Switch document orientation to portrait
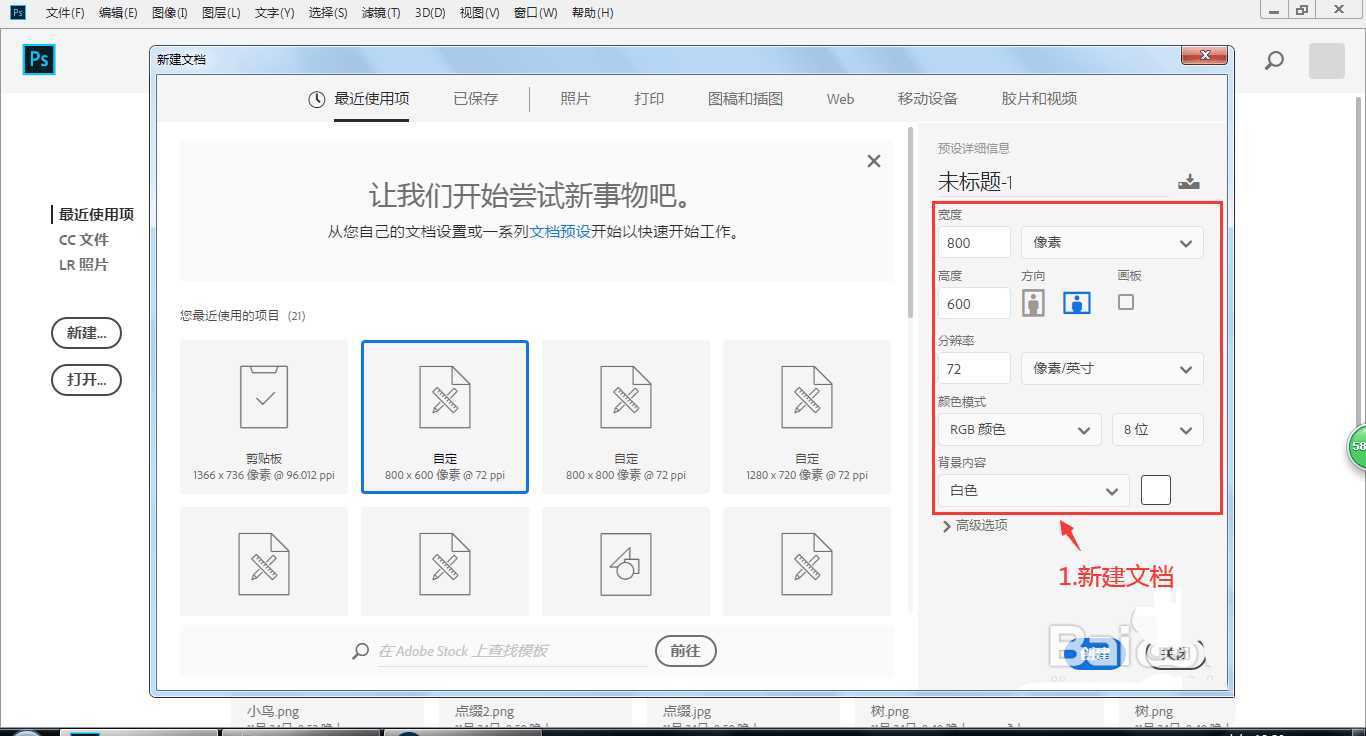 coord(1033,302)
